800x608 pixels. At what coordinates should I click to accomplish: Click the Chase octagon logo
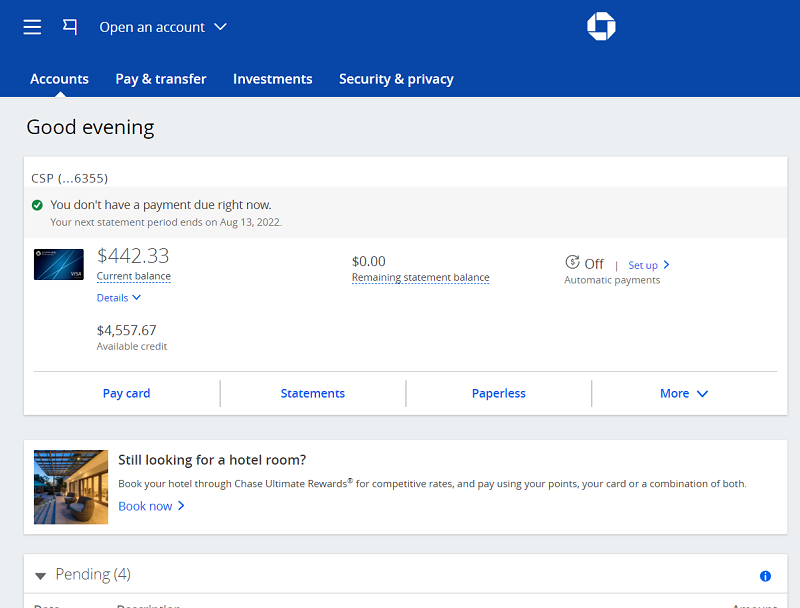click(601, 27)
